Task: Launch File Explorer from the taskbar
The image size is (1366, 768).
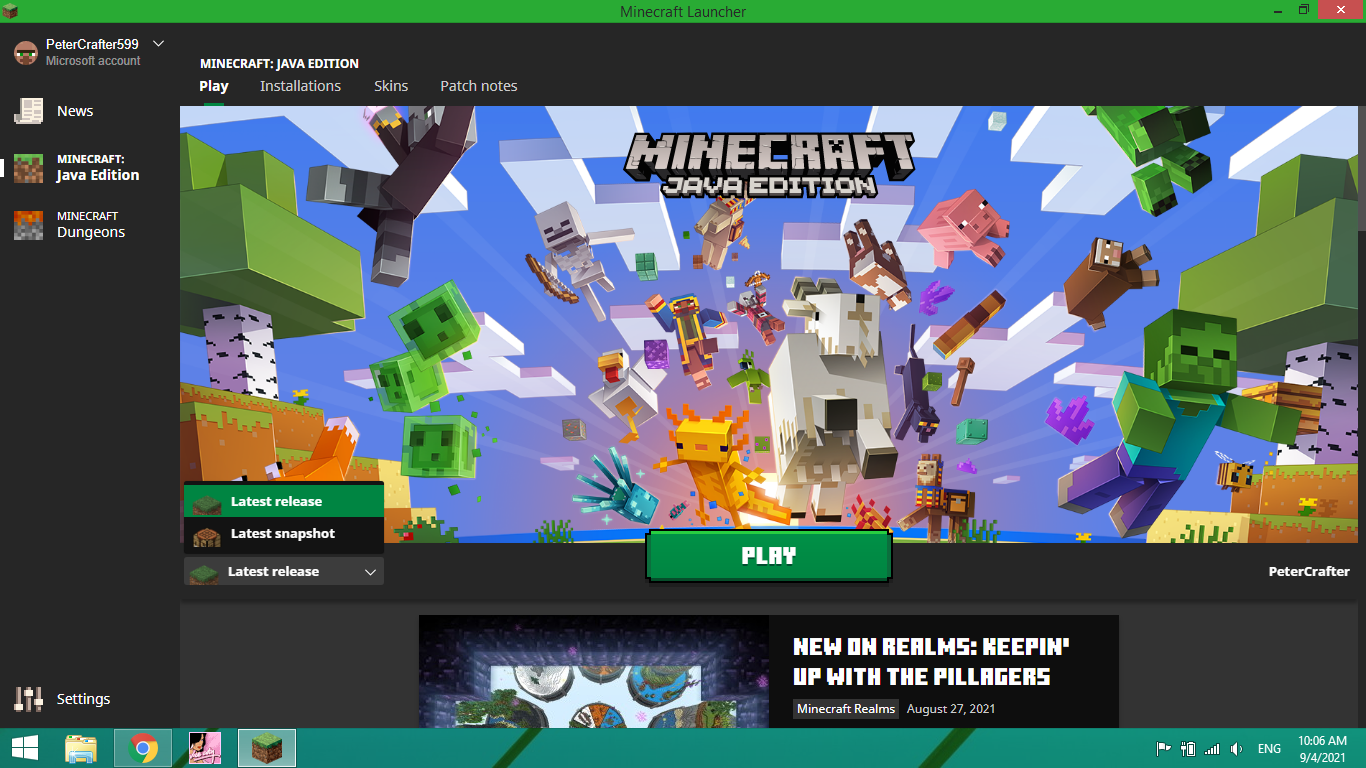Action: [x=81, y=748]
